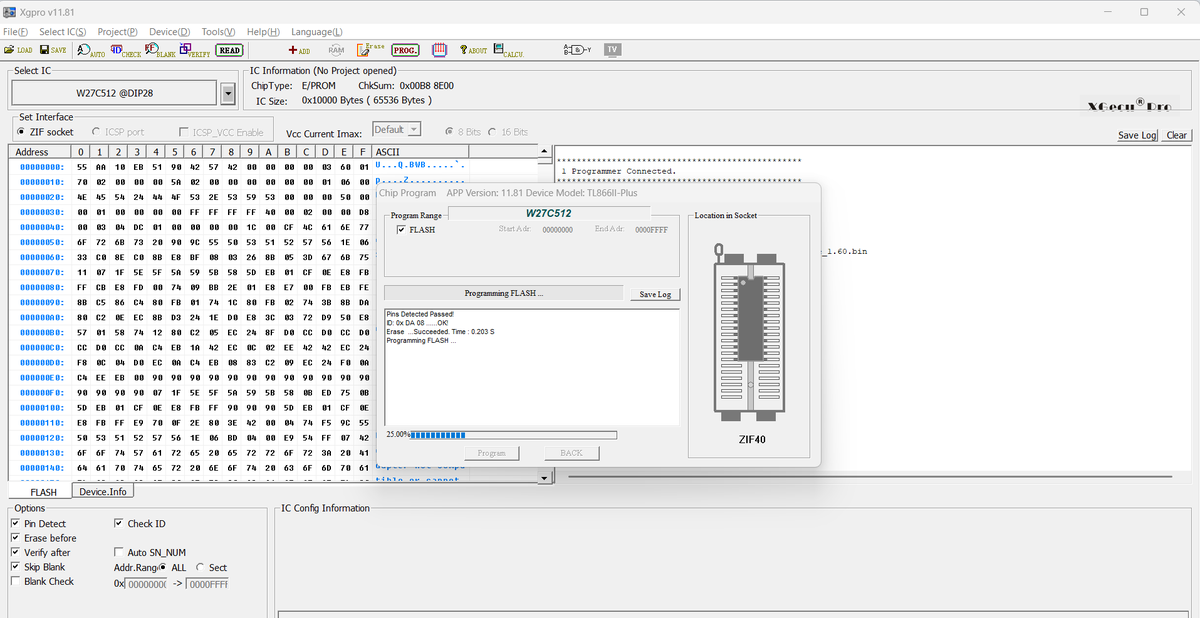Click the PROG. toolbar button
The image size is (1200, 618).
pos(405,50)
